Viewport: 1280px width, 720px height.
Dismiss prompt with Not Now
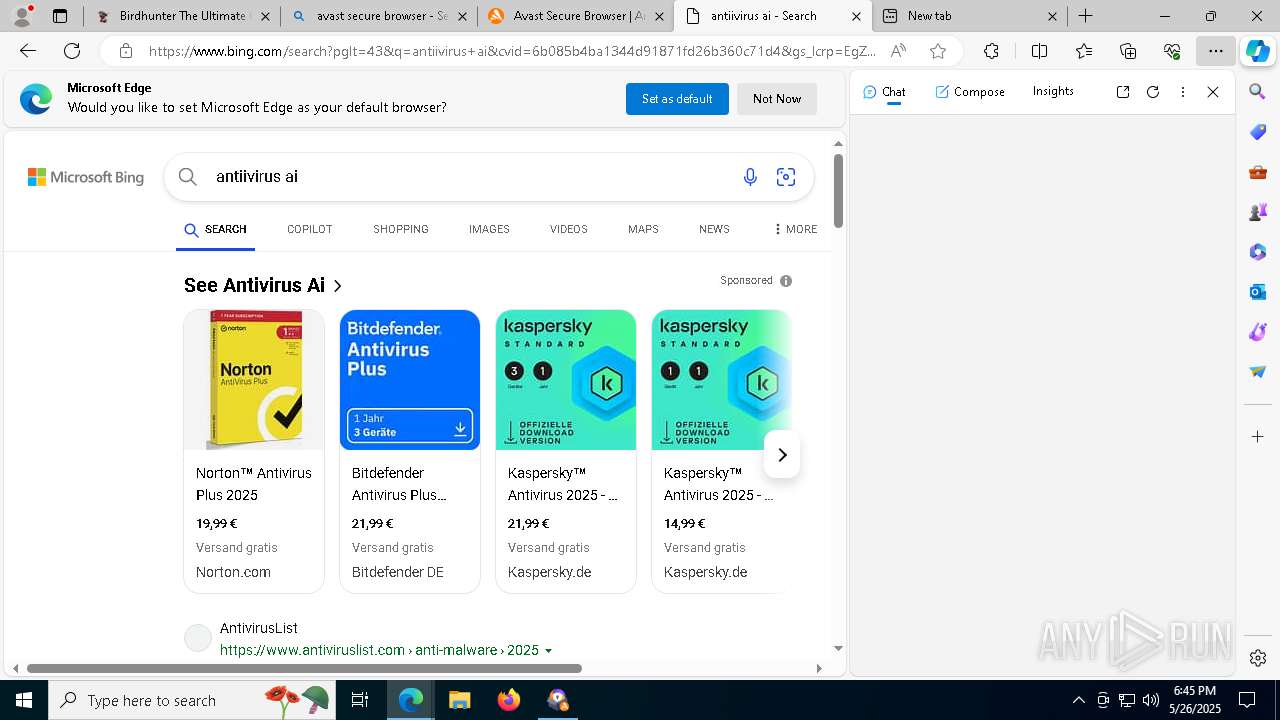(777, 99)
